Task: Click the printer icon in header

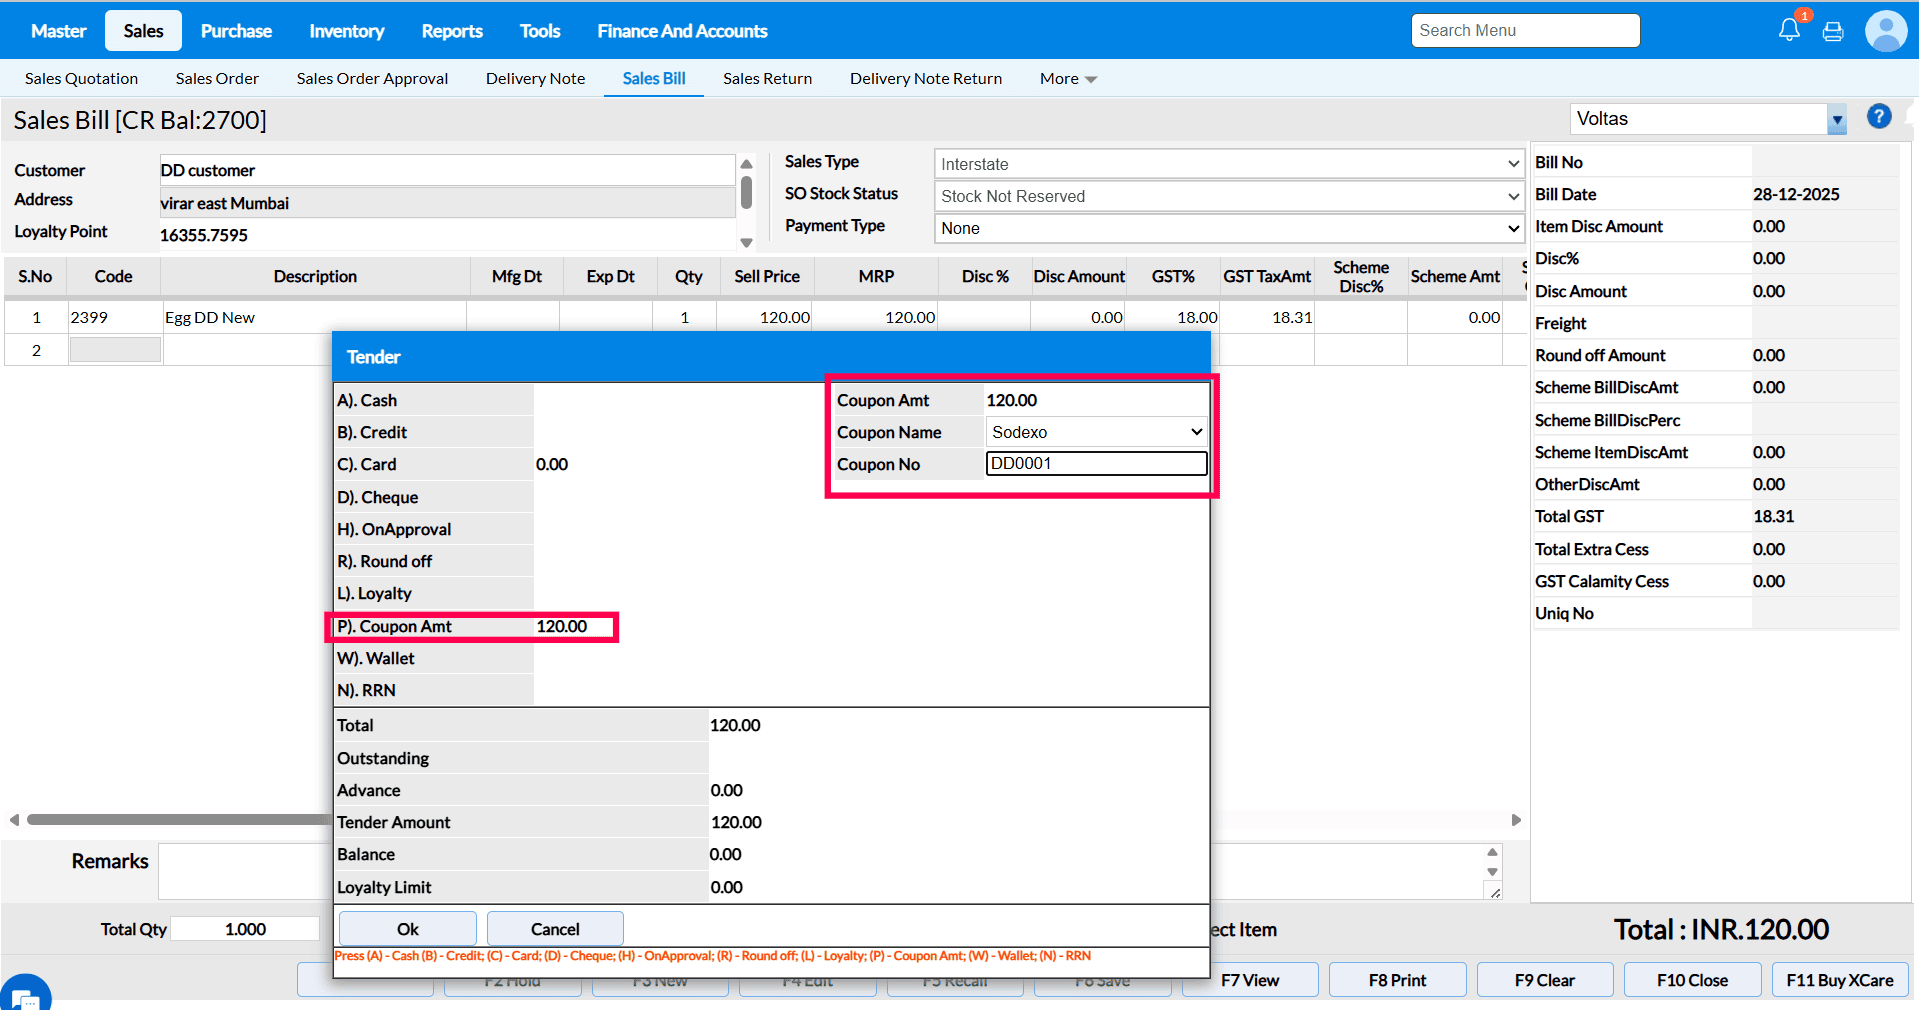Action: [x=1833, y=32]
